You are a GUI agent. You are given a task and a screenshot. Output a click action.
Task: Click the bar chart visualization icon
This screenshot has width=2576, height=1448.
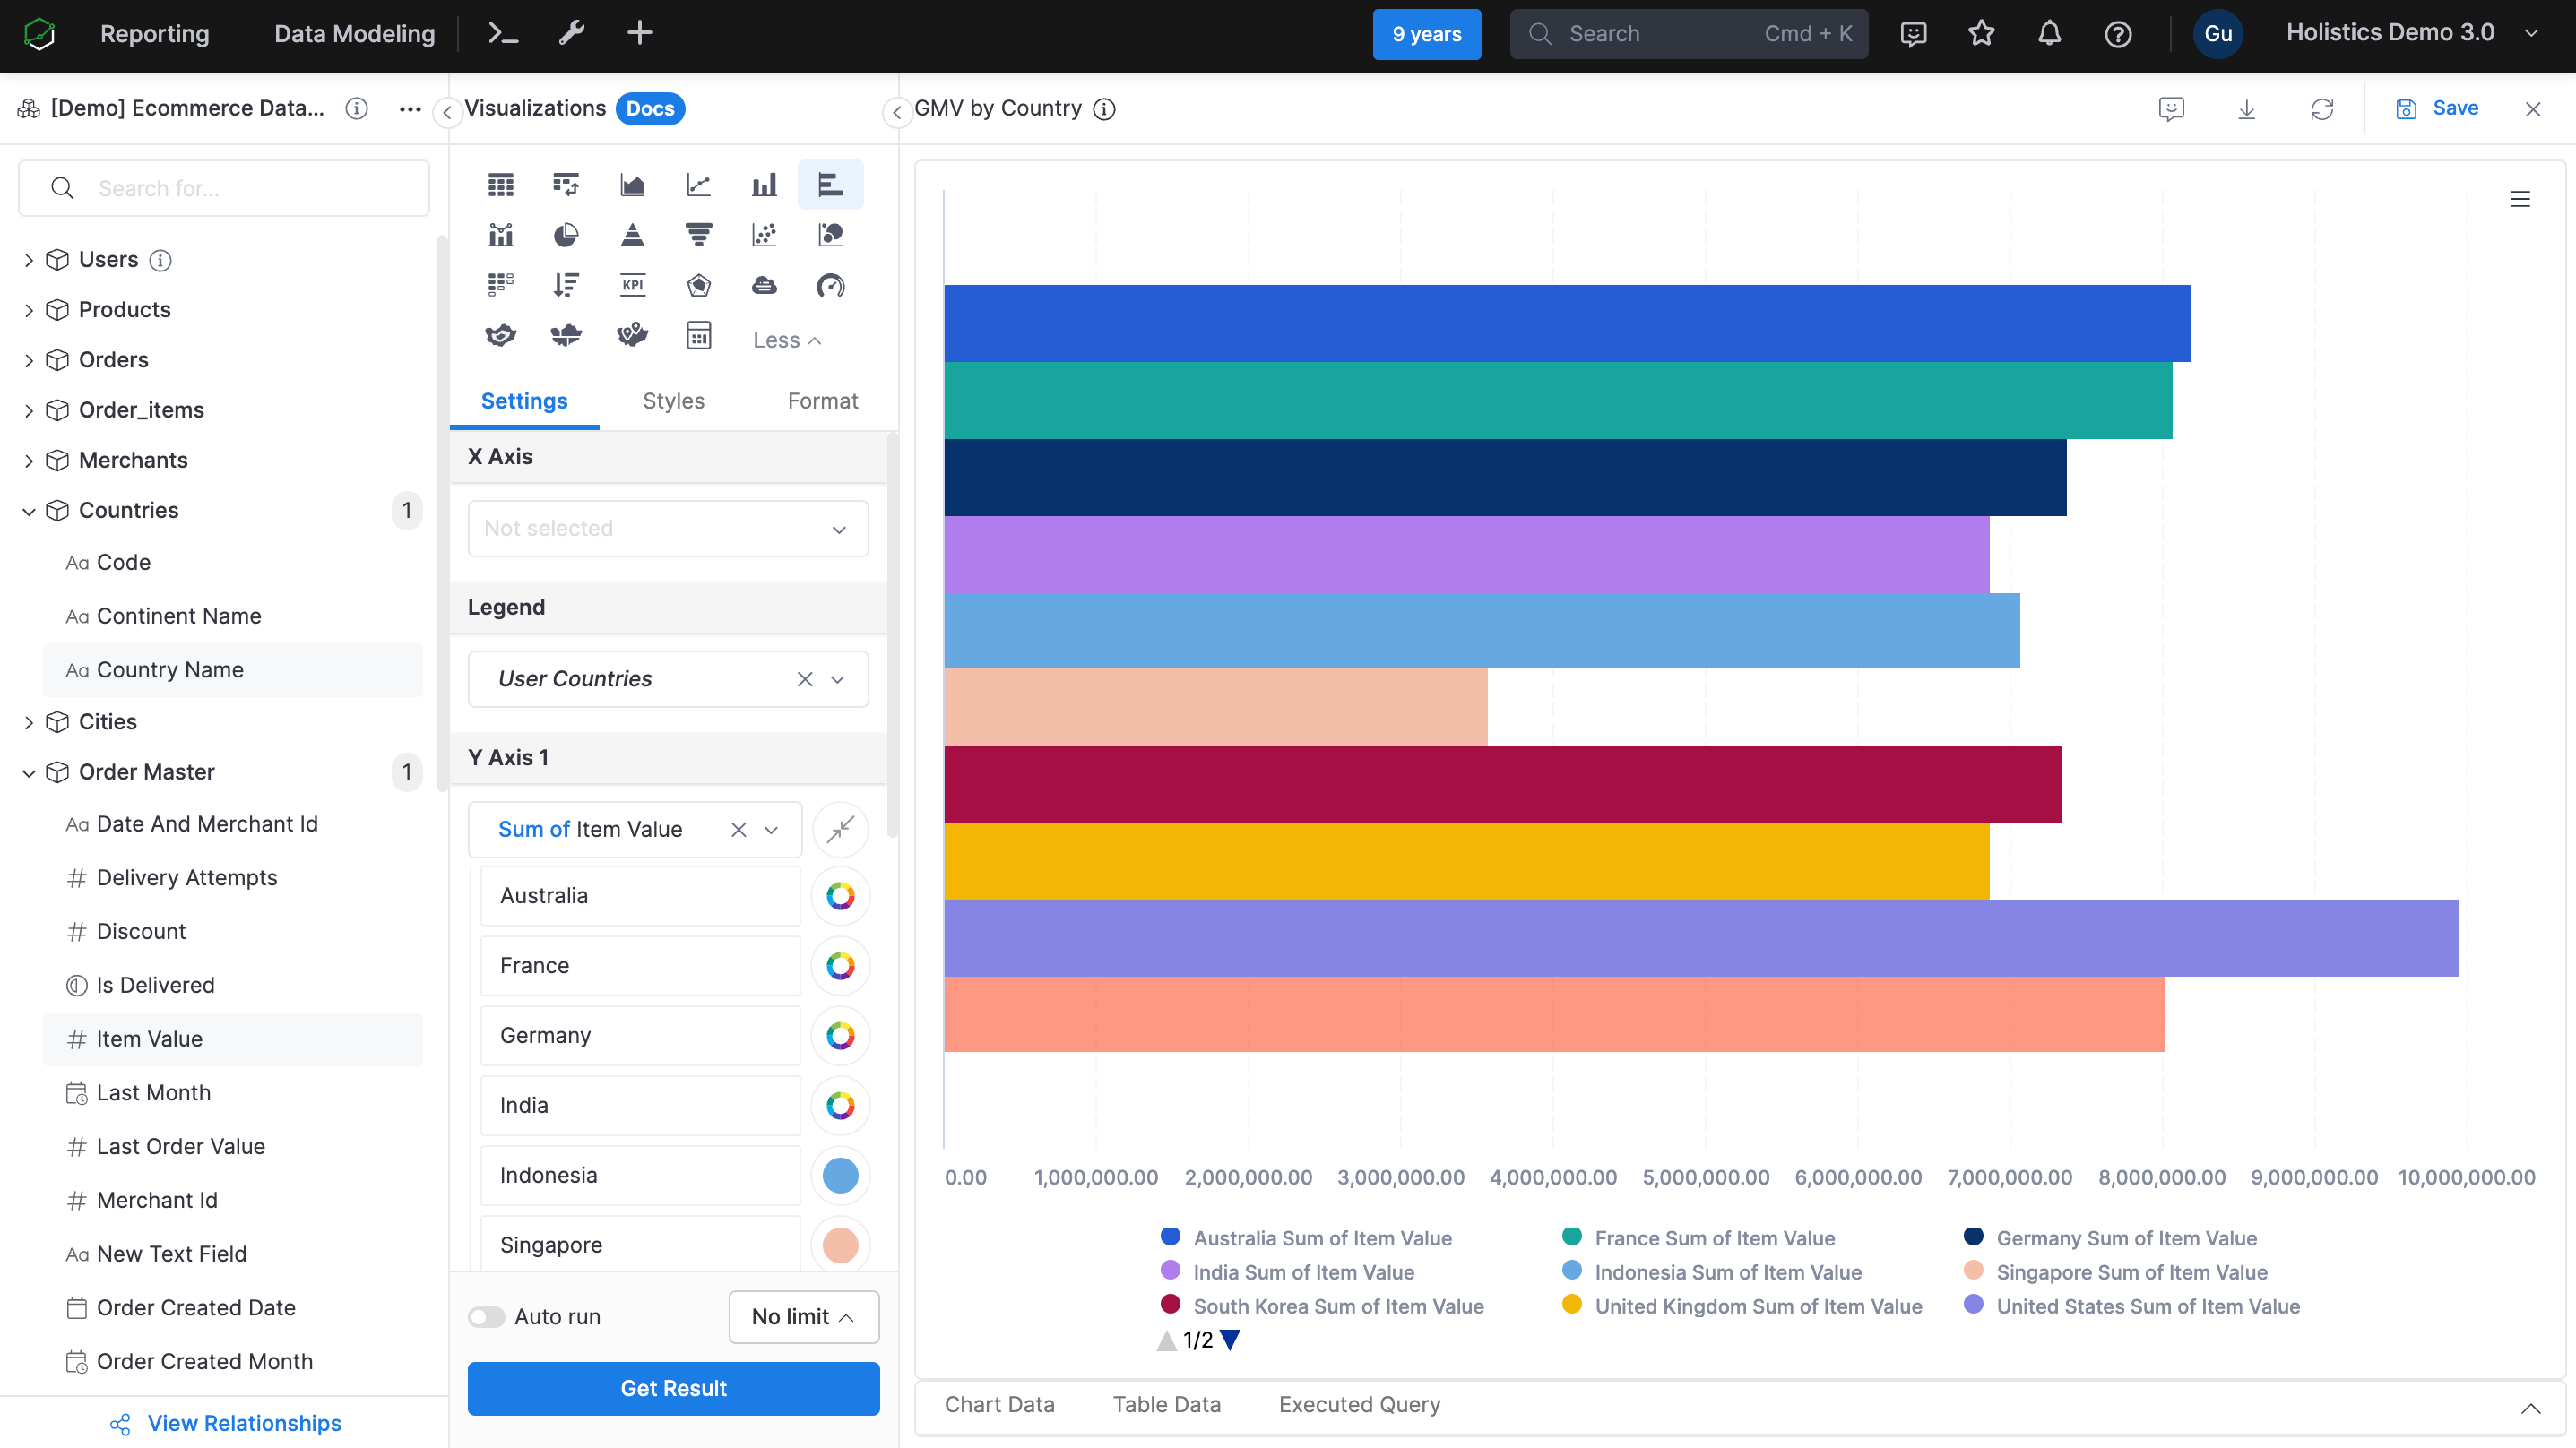point(765,184)
